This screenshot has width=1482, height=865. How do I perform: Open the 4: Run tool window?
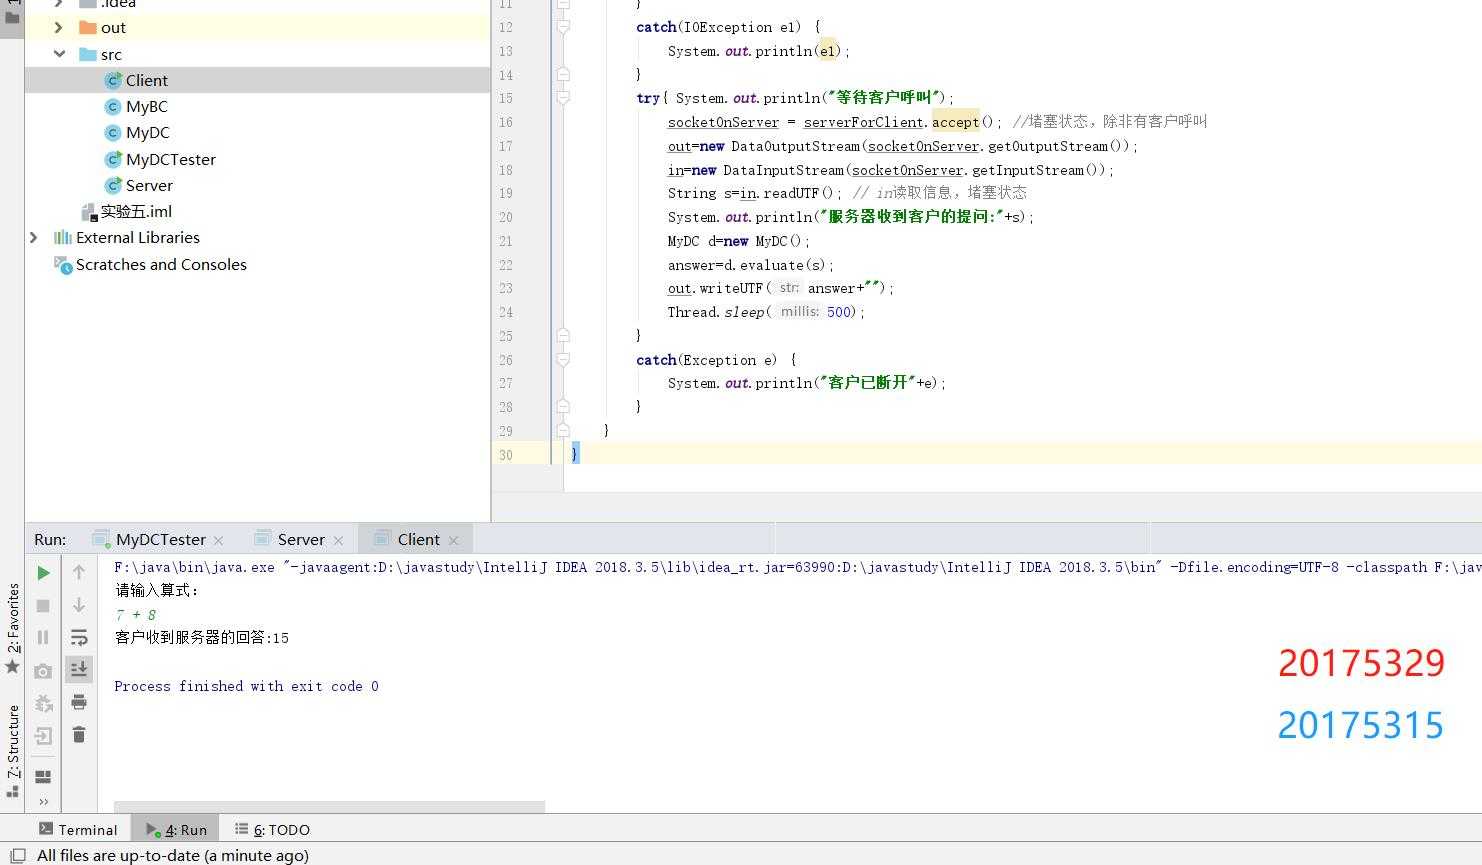click(x=177, y=829)
